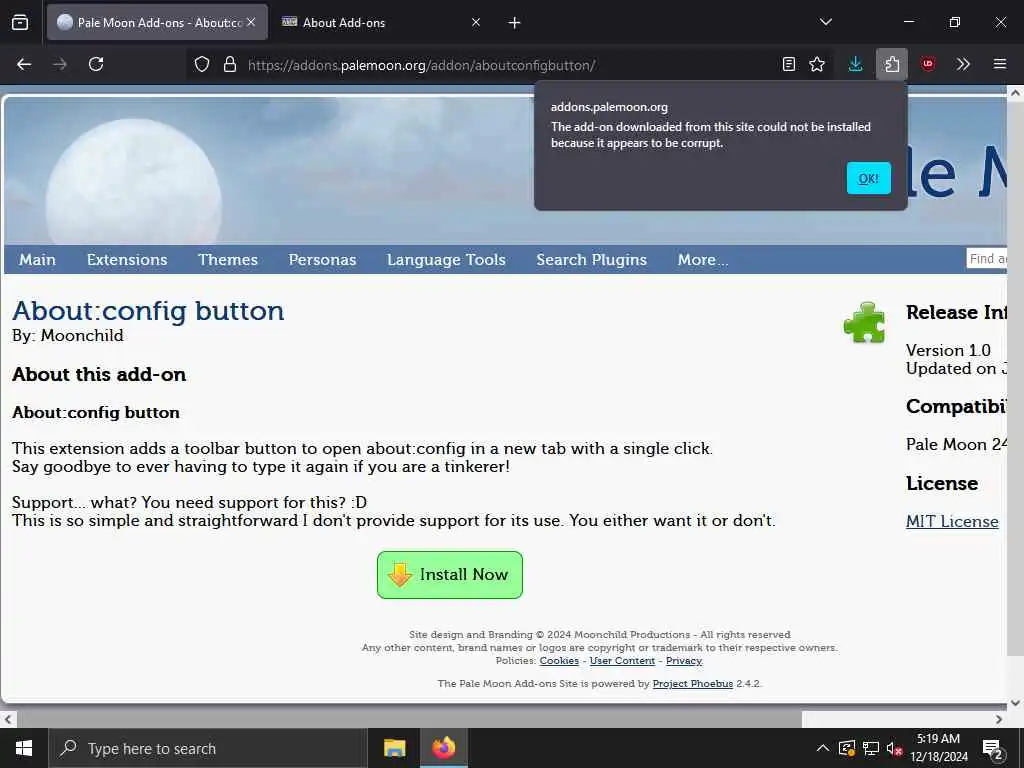
Task: Open the Project Phoebus link
Action: pyautogui.click(x=693, y=683)
